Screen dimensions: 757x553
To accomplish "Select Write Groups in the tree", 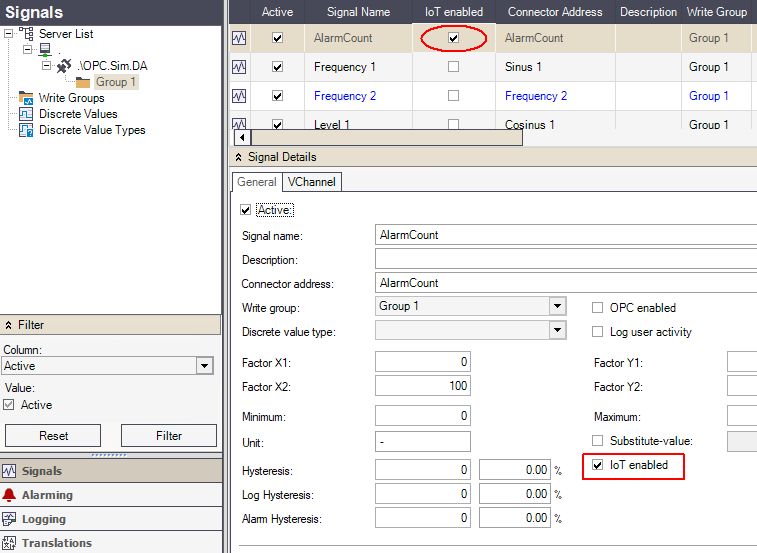I will tap(71, 98).
